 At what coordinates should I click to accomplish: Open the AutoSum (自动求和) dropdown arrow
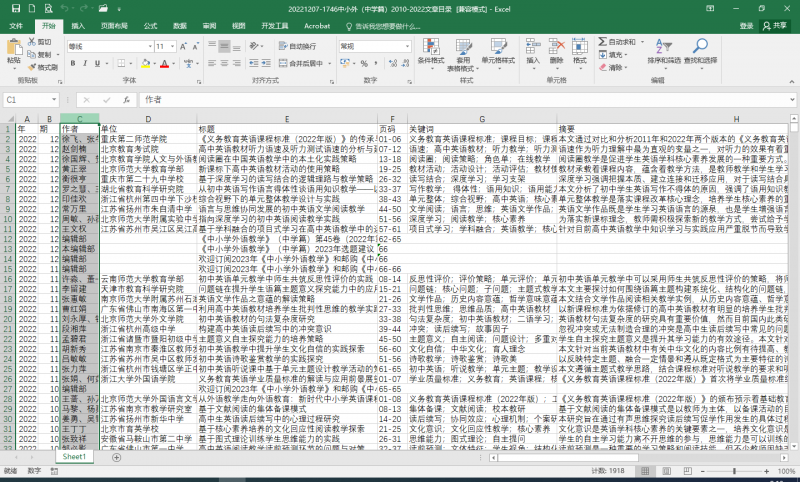[642, 42]
